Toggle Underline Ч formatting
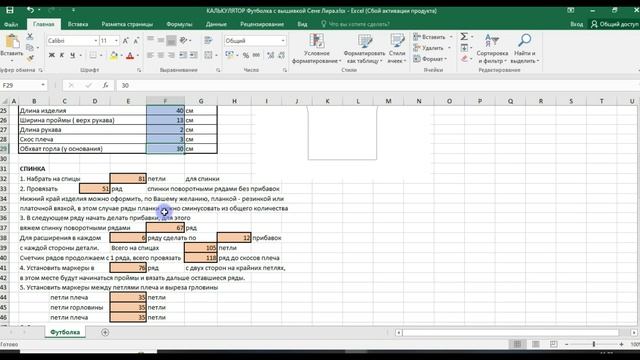Viewport: 640px width, 360px height. pyautogui.click(x=72, y=55)
